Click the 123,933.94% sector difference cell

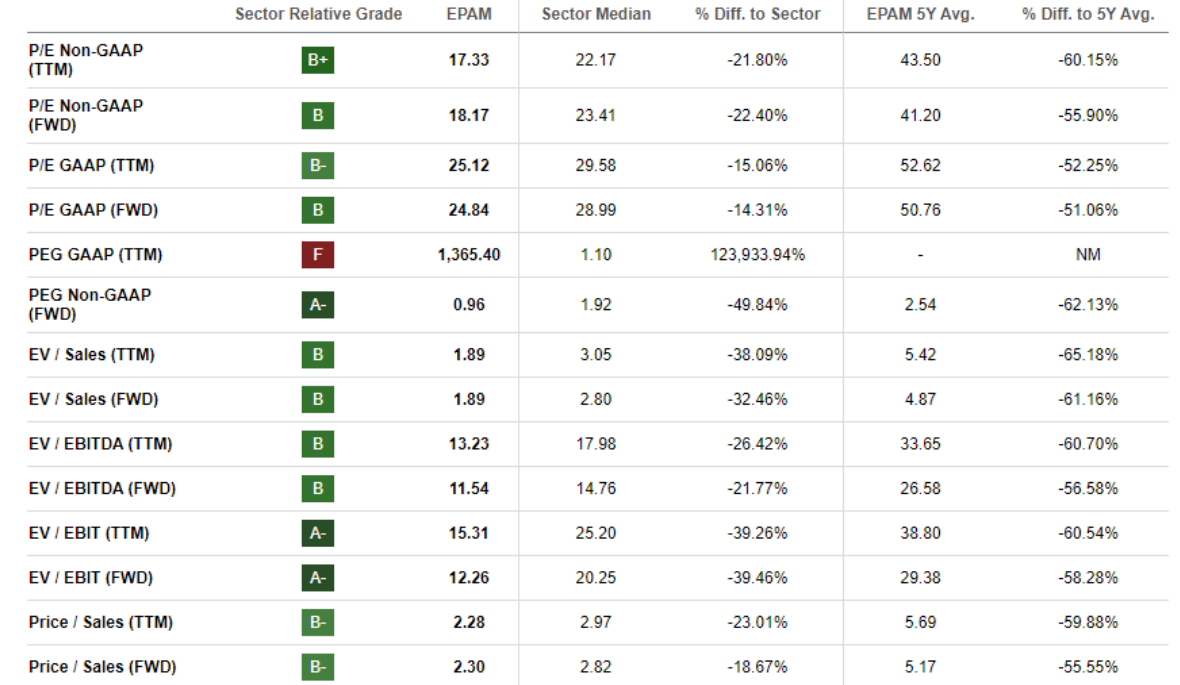point(757,255)
